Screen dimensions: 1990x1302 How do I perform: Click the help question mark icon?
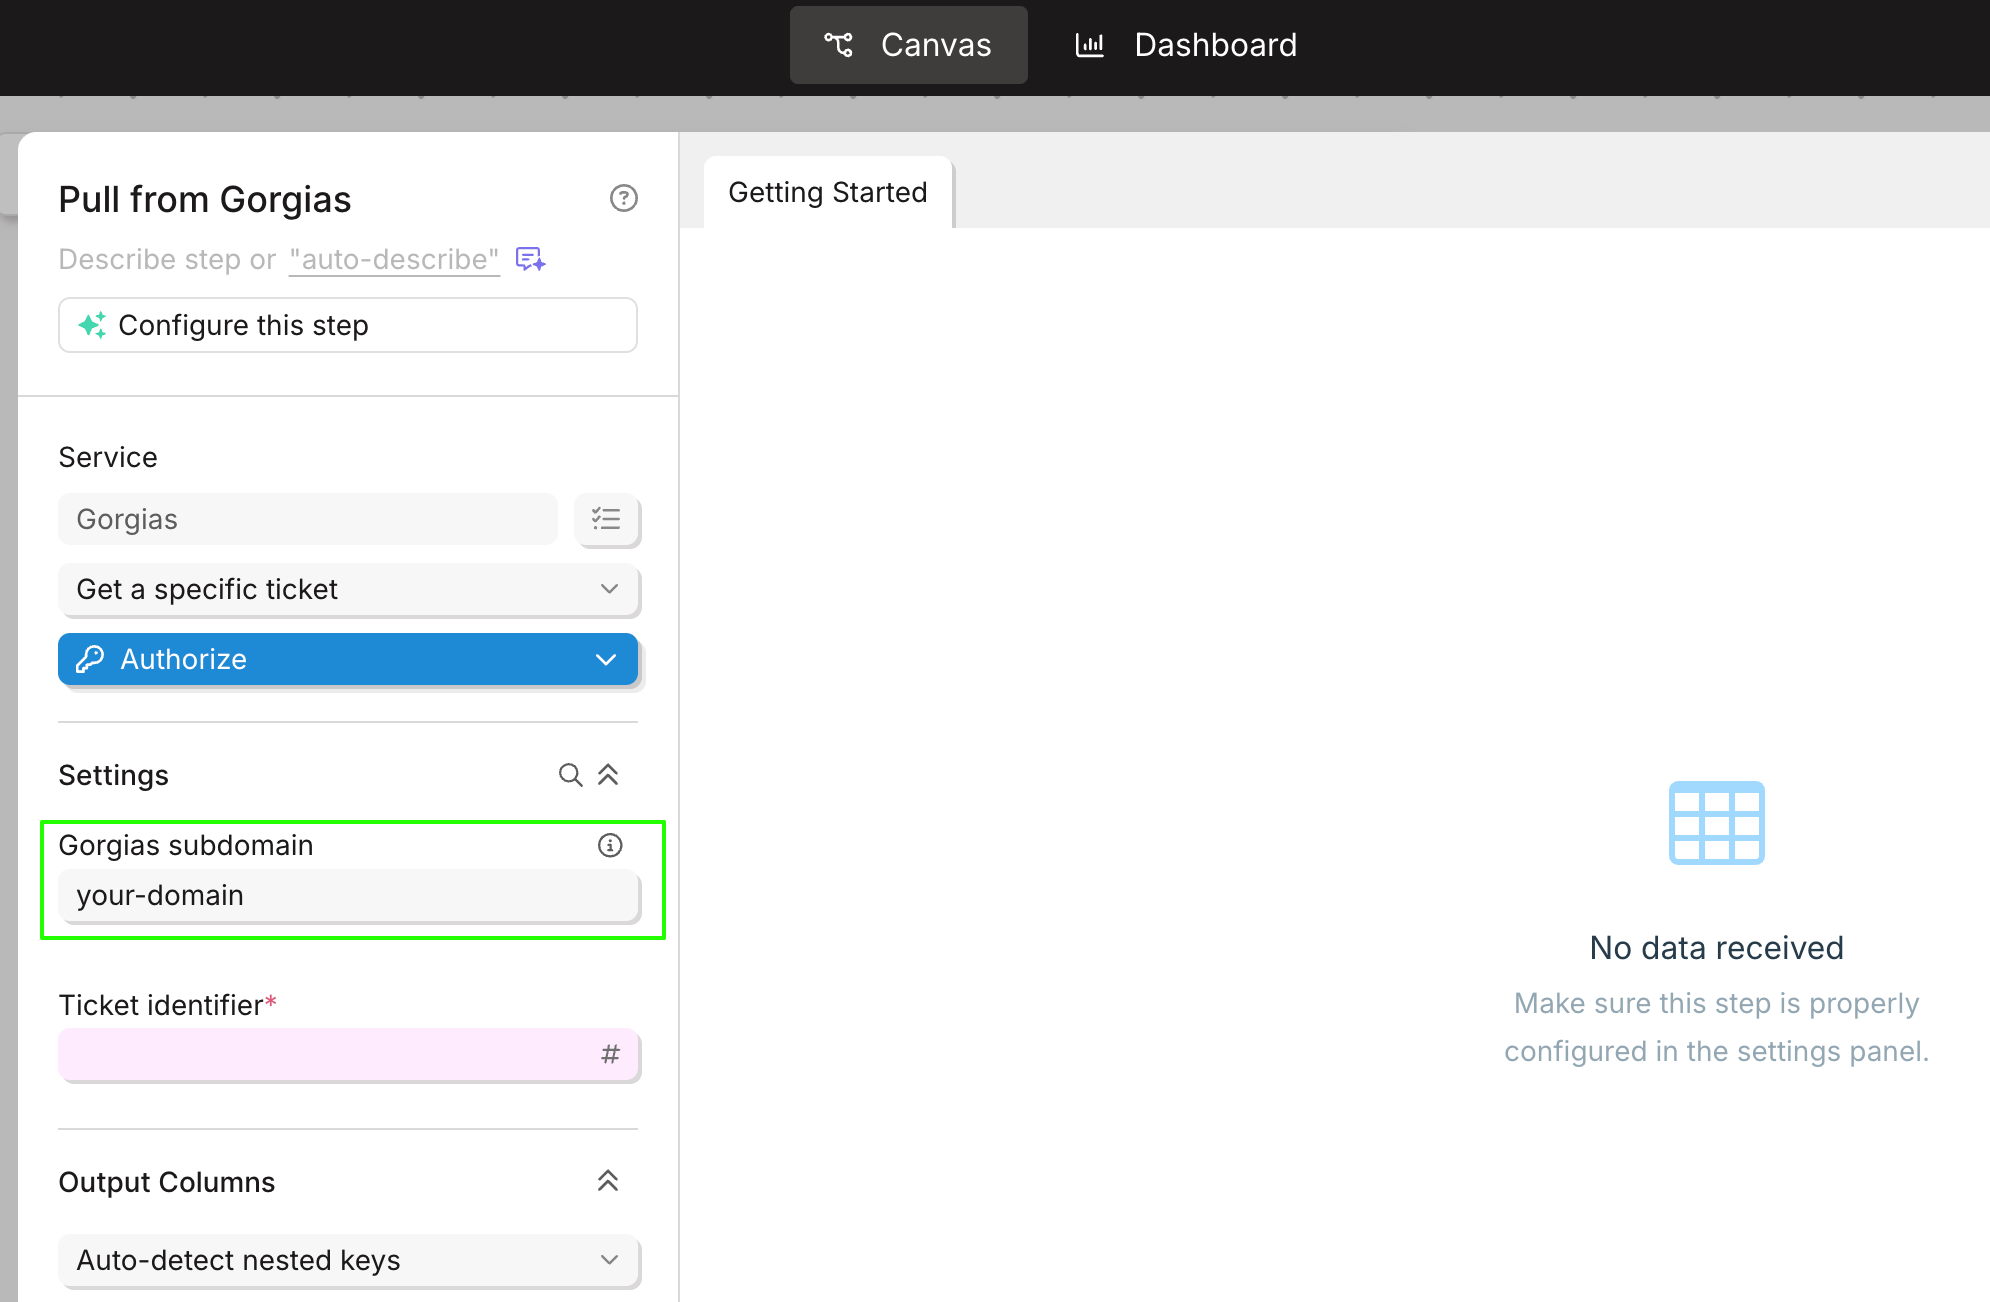click(623, 198)
